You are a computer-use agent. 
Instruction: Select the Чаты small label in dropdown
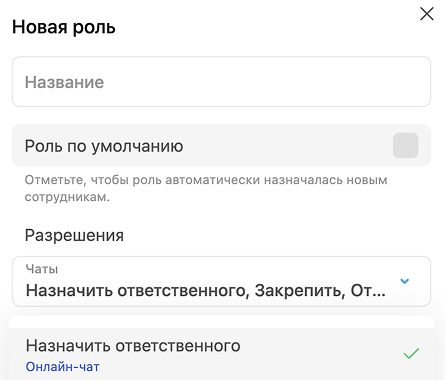(42, 269)
